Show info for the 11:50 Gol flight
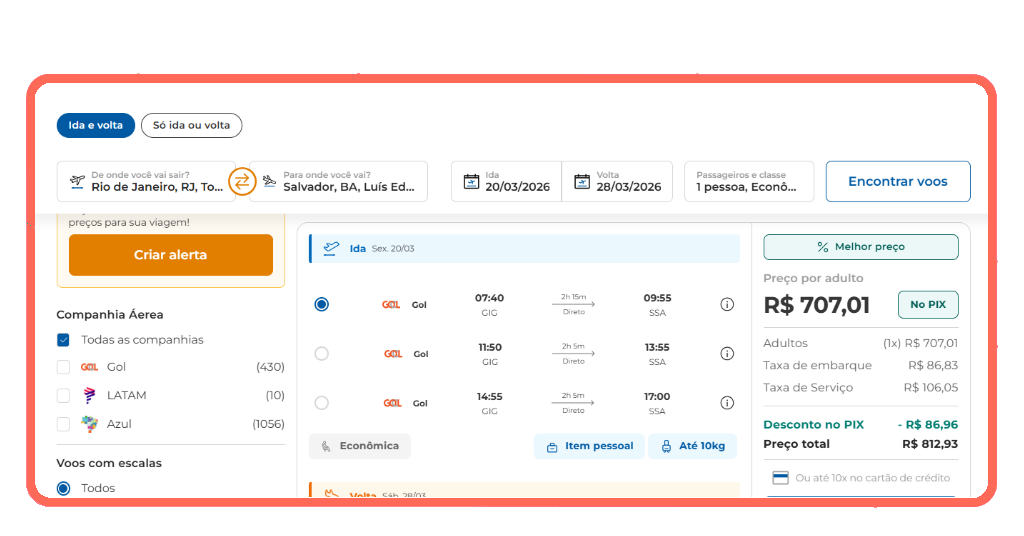 coord(727,353)
